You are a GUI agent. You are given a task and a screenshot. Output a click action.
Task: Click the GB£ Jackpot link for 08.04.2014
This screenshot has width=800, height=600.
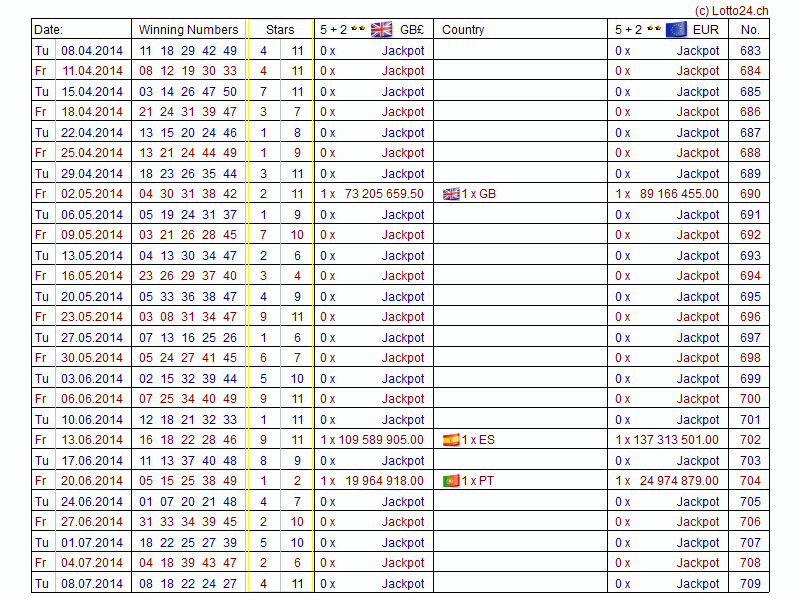click(403, 51)
